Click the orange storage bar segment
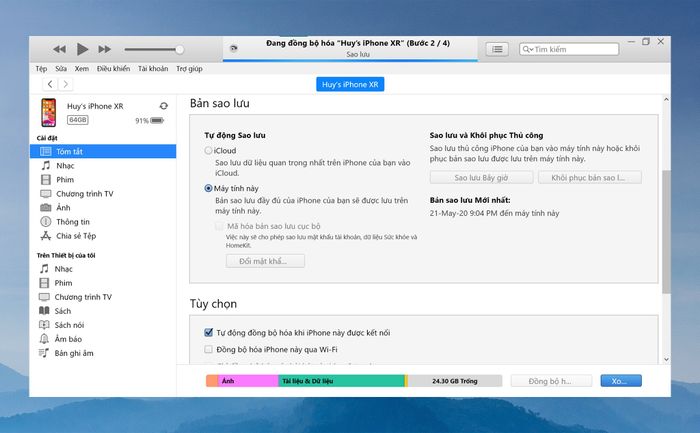Viewport: 700px width, 433px height. click(x=212, y=381)
